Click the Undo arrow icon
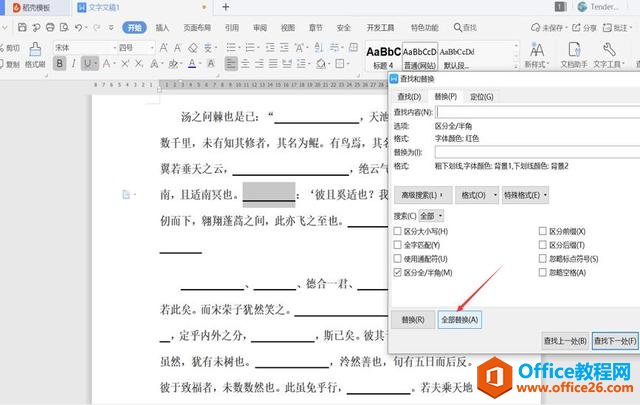 coord(78,27)
